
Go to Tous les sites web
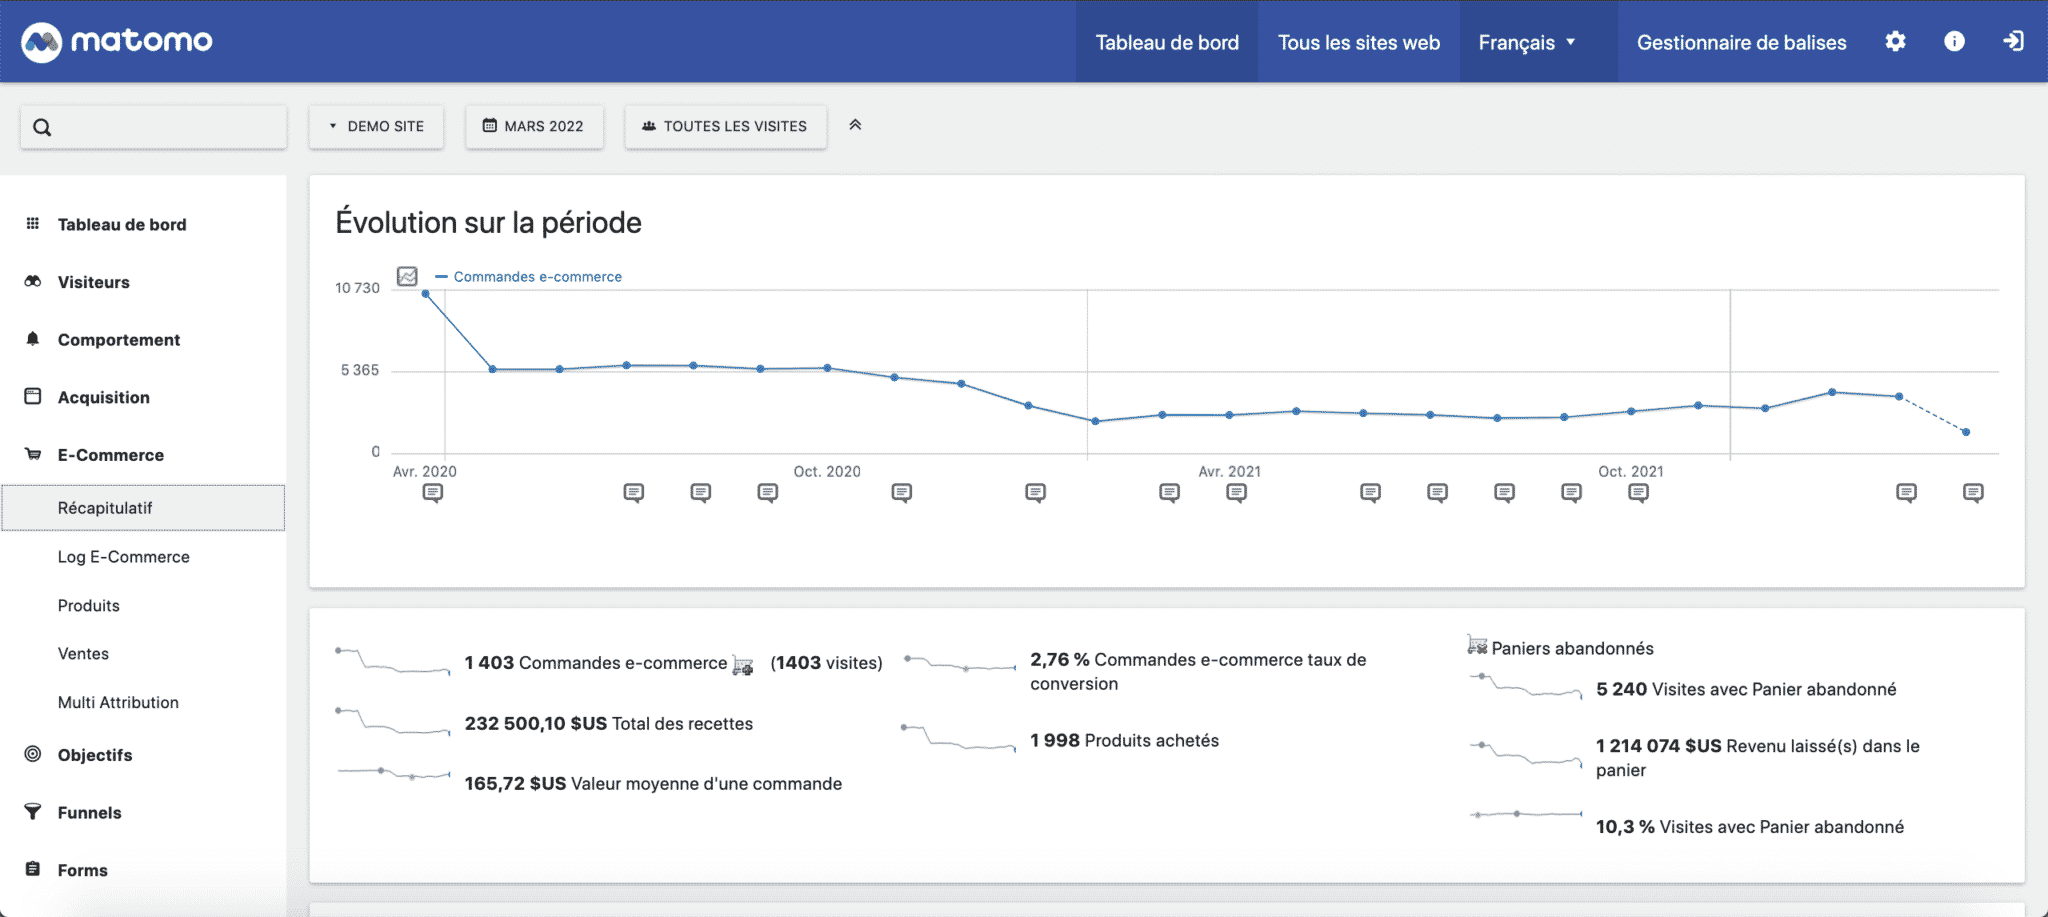click(x=1358, y=42)
